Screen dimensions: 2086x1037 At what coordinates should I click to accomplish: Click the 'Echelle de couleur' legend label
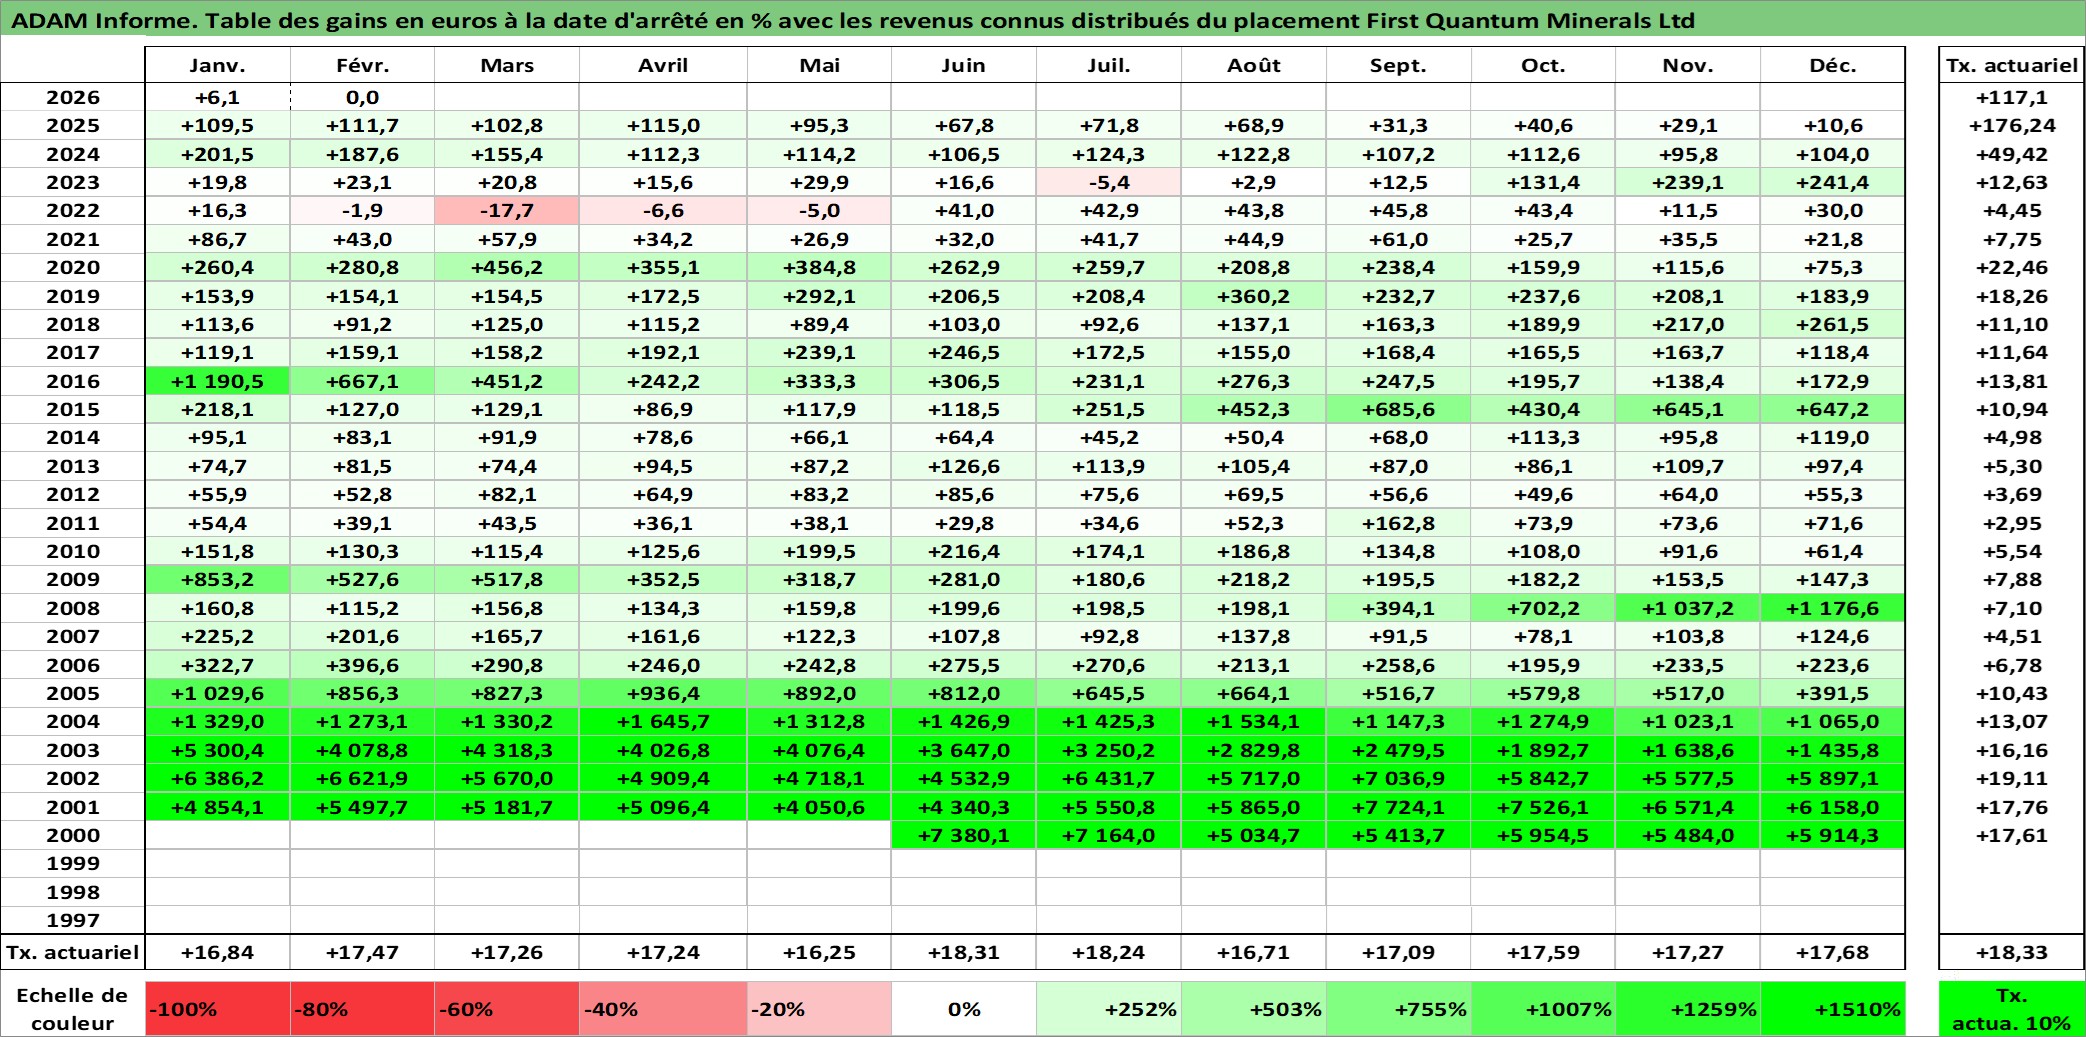pyautogui.click(x=73, y=1009)
